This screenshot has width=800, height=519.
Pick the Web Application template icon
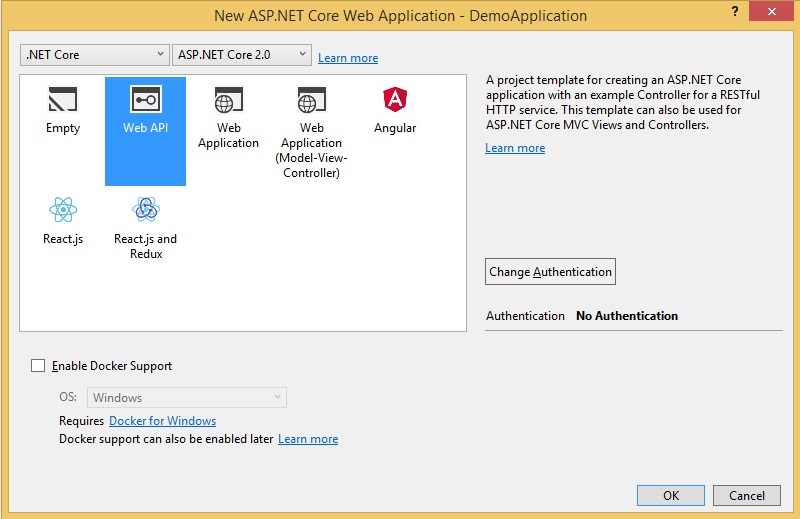coord(228,101)
